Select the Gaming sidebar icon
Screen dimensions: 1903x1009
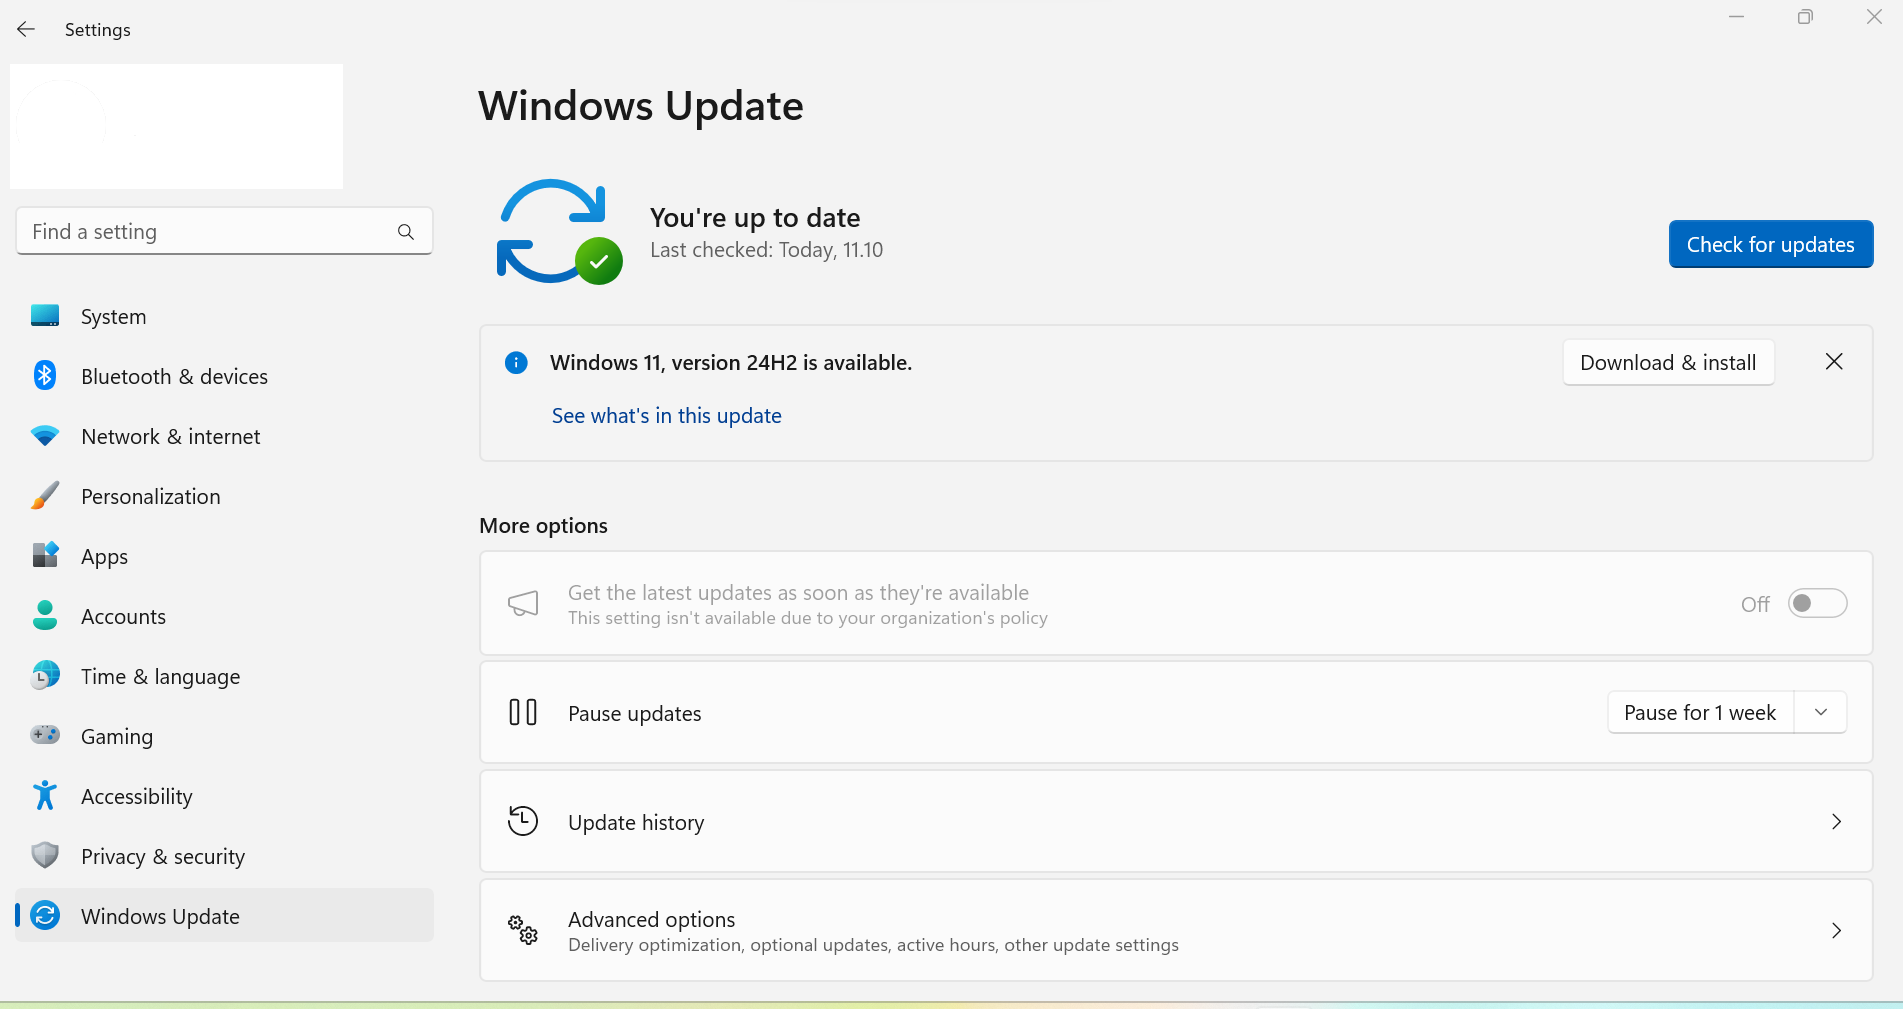tap(45, 735)
